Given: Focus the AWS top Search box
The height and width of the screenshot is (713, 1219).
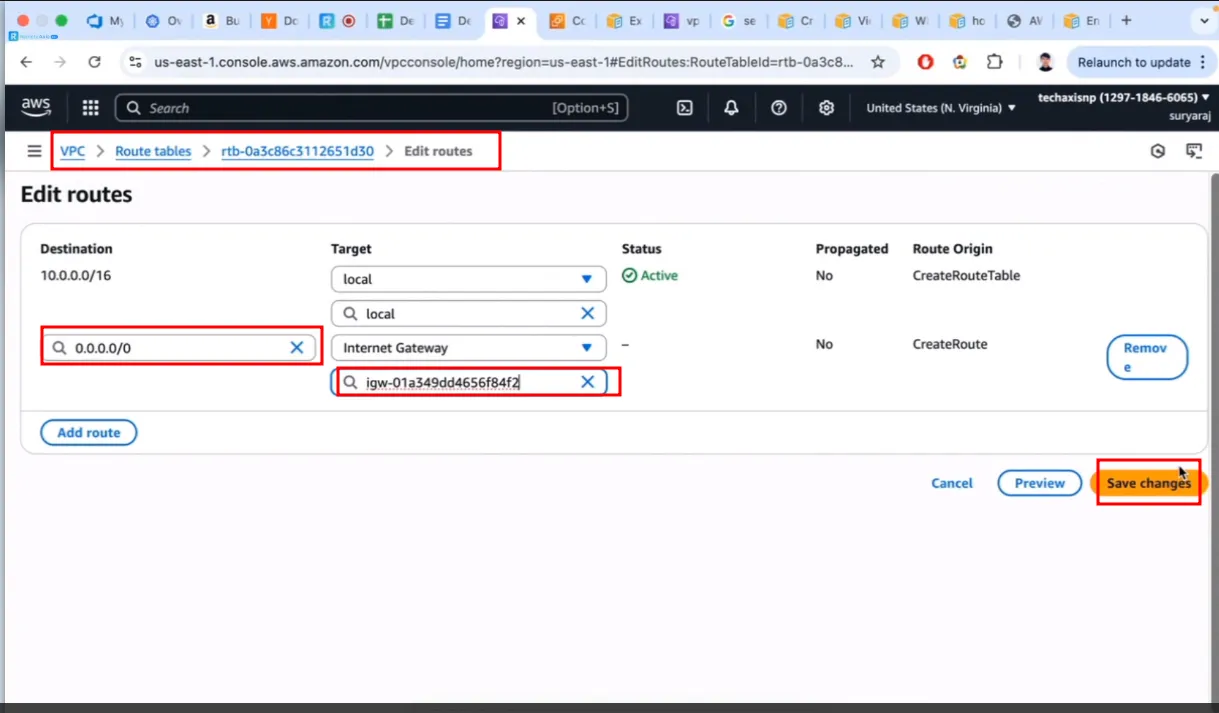Looking at the screenshot, I should [x=371, y=108].
